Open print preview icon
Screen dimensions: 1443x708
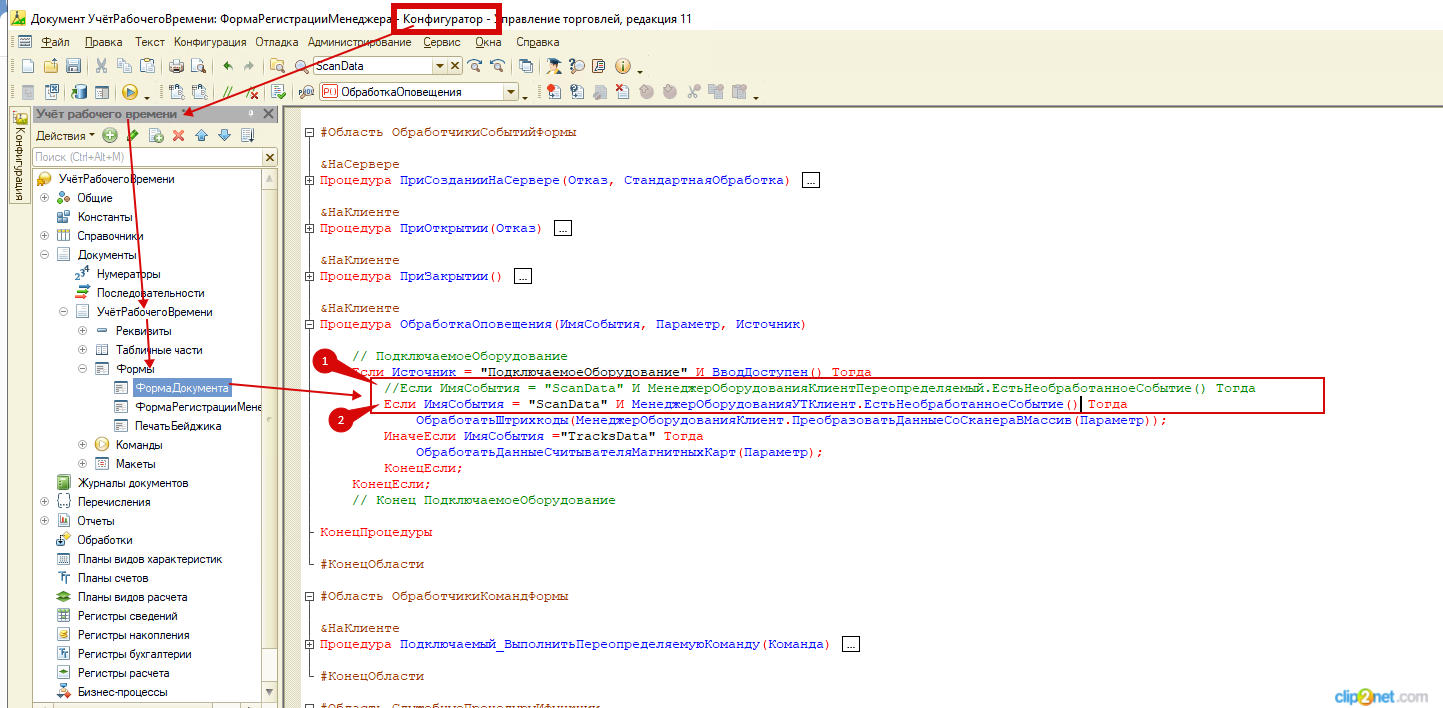click(198, 66)
